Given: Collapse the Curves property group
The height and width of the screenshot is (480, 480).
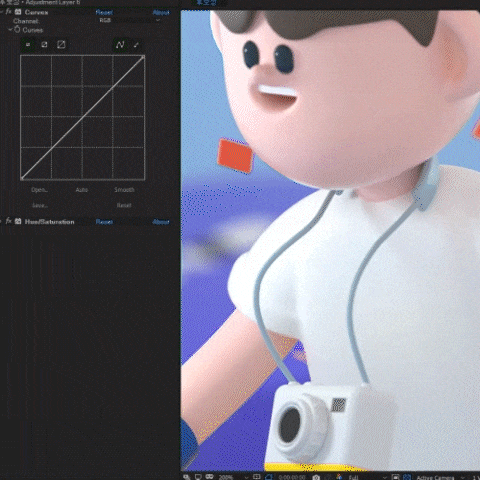Looking at the screenshot, I should pos(10,30).
